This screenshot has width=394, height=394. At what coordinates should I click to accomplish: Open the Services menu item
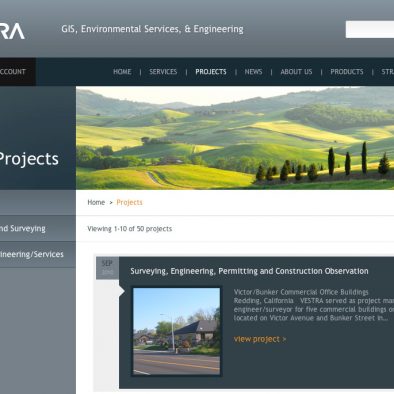point(163,72)
